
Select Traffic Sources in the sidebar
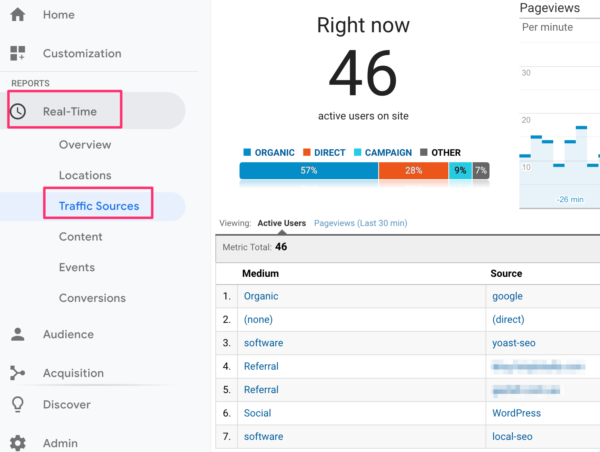99,206
